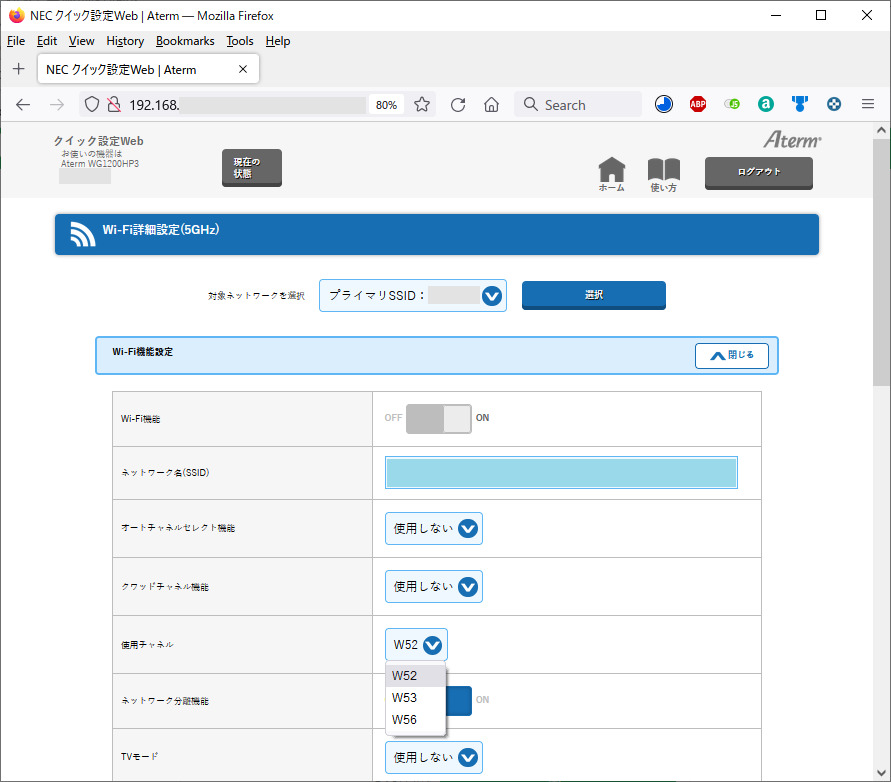Open the Bookmarks menu

(185, 41)
